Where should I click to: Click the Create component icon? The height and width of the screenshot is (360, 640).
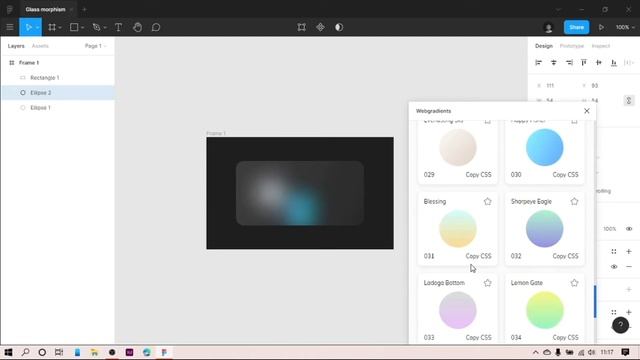point(320,27)
